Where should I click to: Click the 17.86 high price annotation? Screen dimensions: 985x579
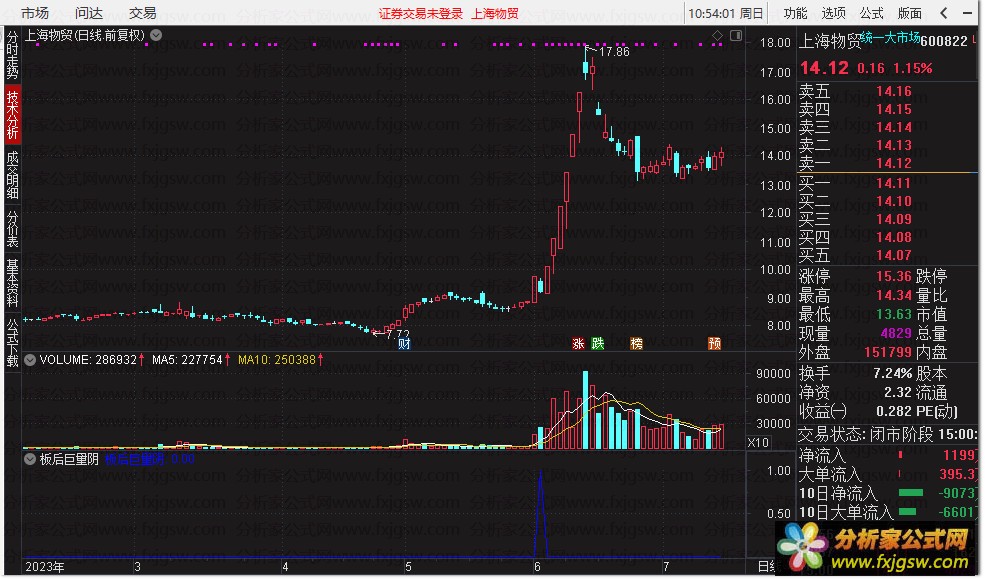[614, 52]
